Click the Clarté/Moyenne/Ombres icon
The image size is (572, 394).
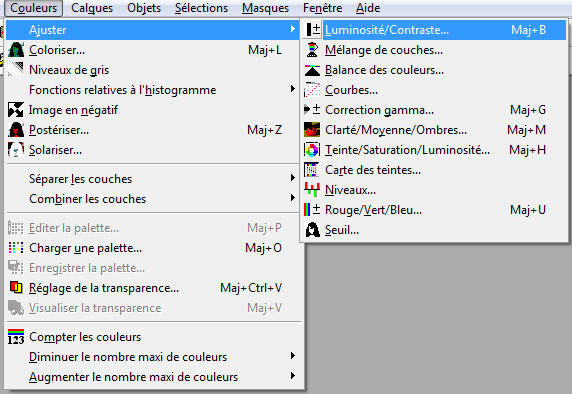(x=312, y=130)
